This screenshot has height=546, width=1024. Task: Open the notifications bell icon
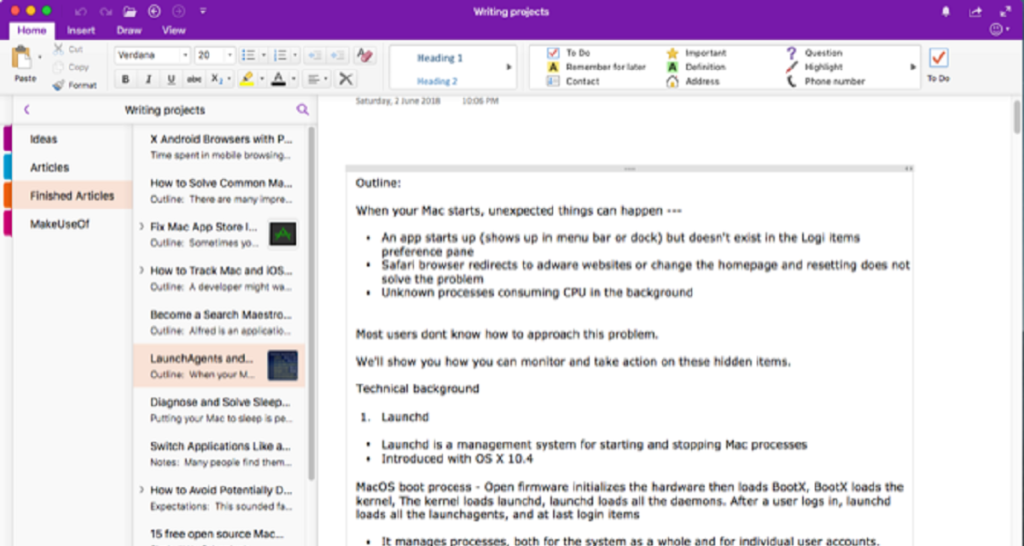pyautogui.click(x=946, y=12)
